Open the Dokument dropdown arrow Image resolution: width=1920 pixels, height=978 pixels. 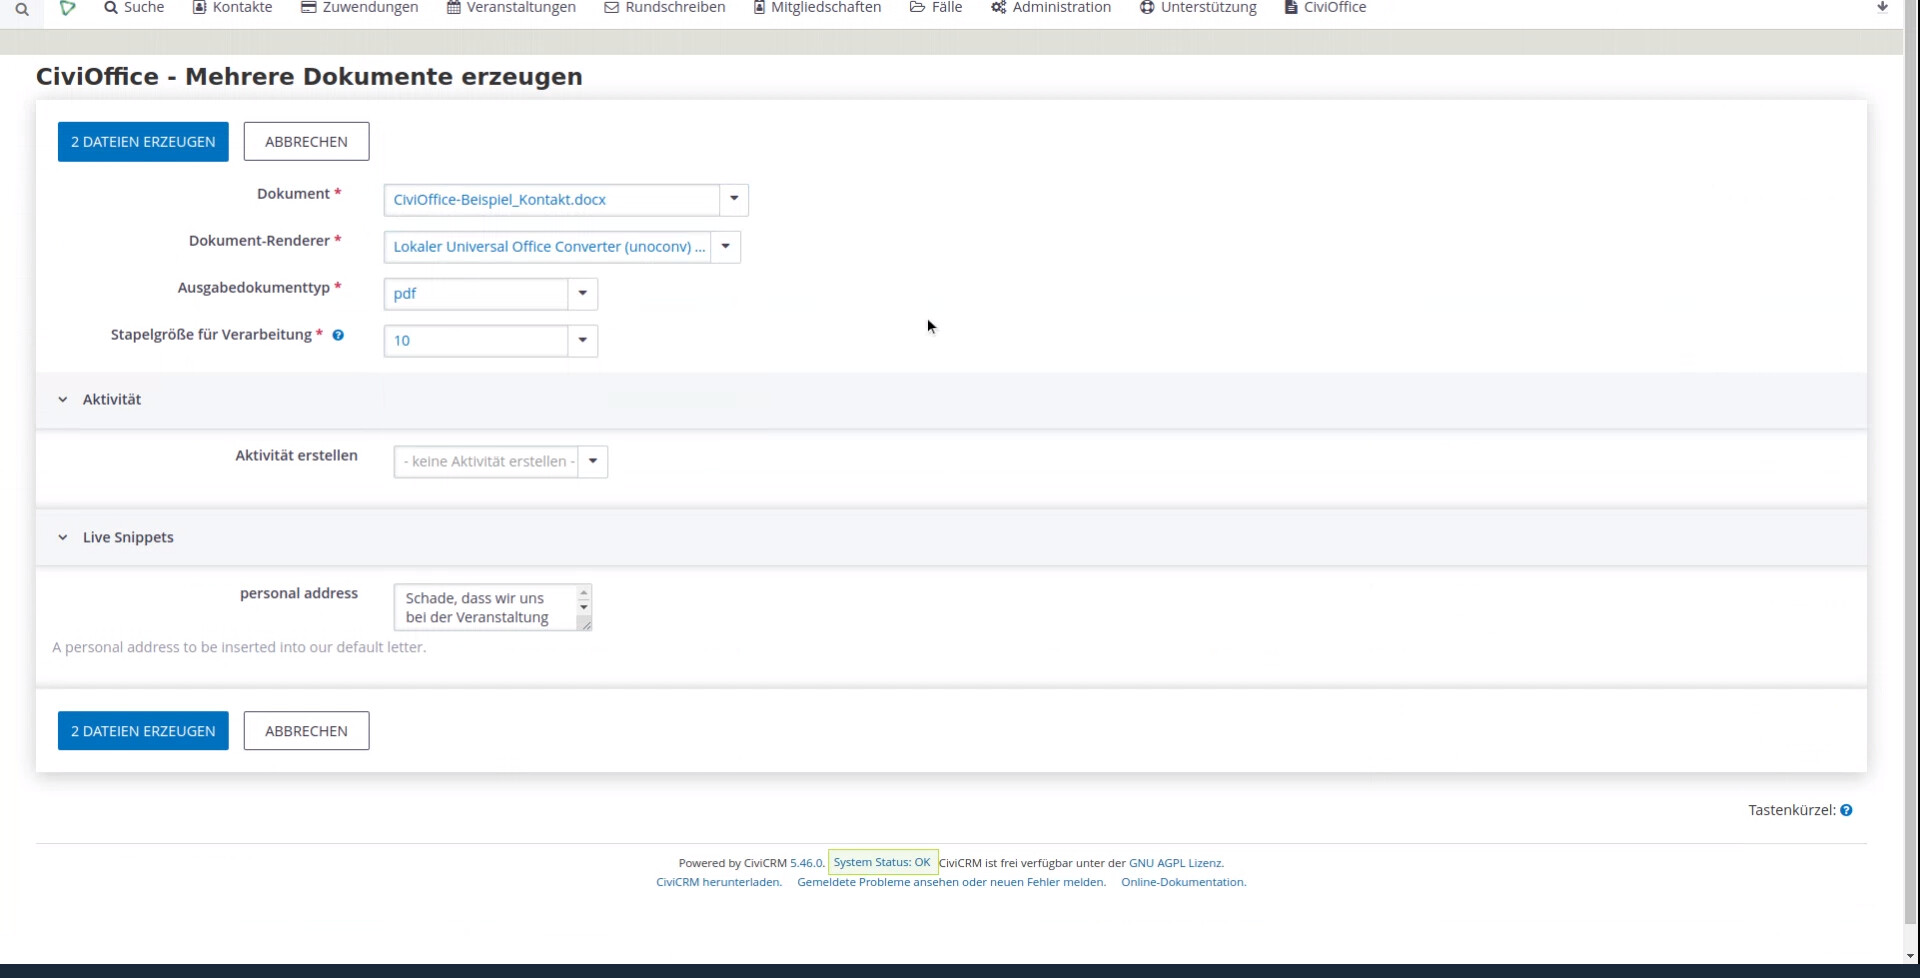point(734,199)
